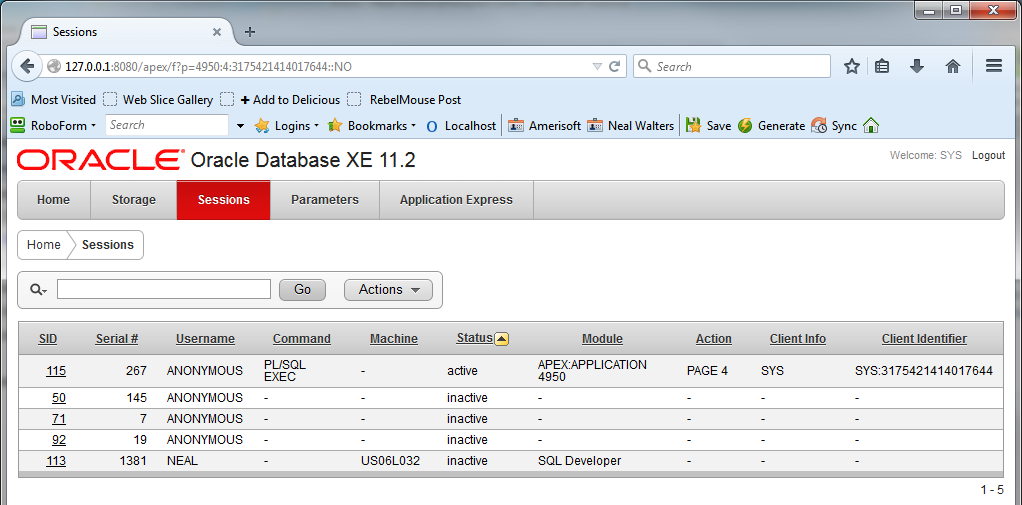Click the Status column header
The height and width of the screenshot is (505, 1022).
click(x=474, y=338)
